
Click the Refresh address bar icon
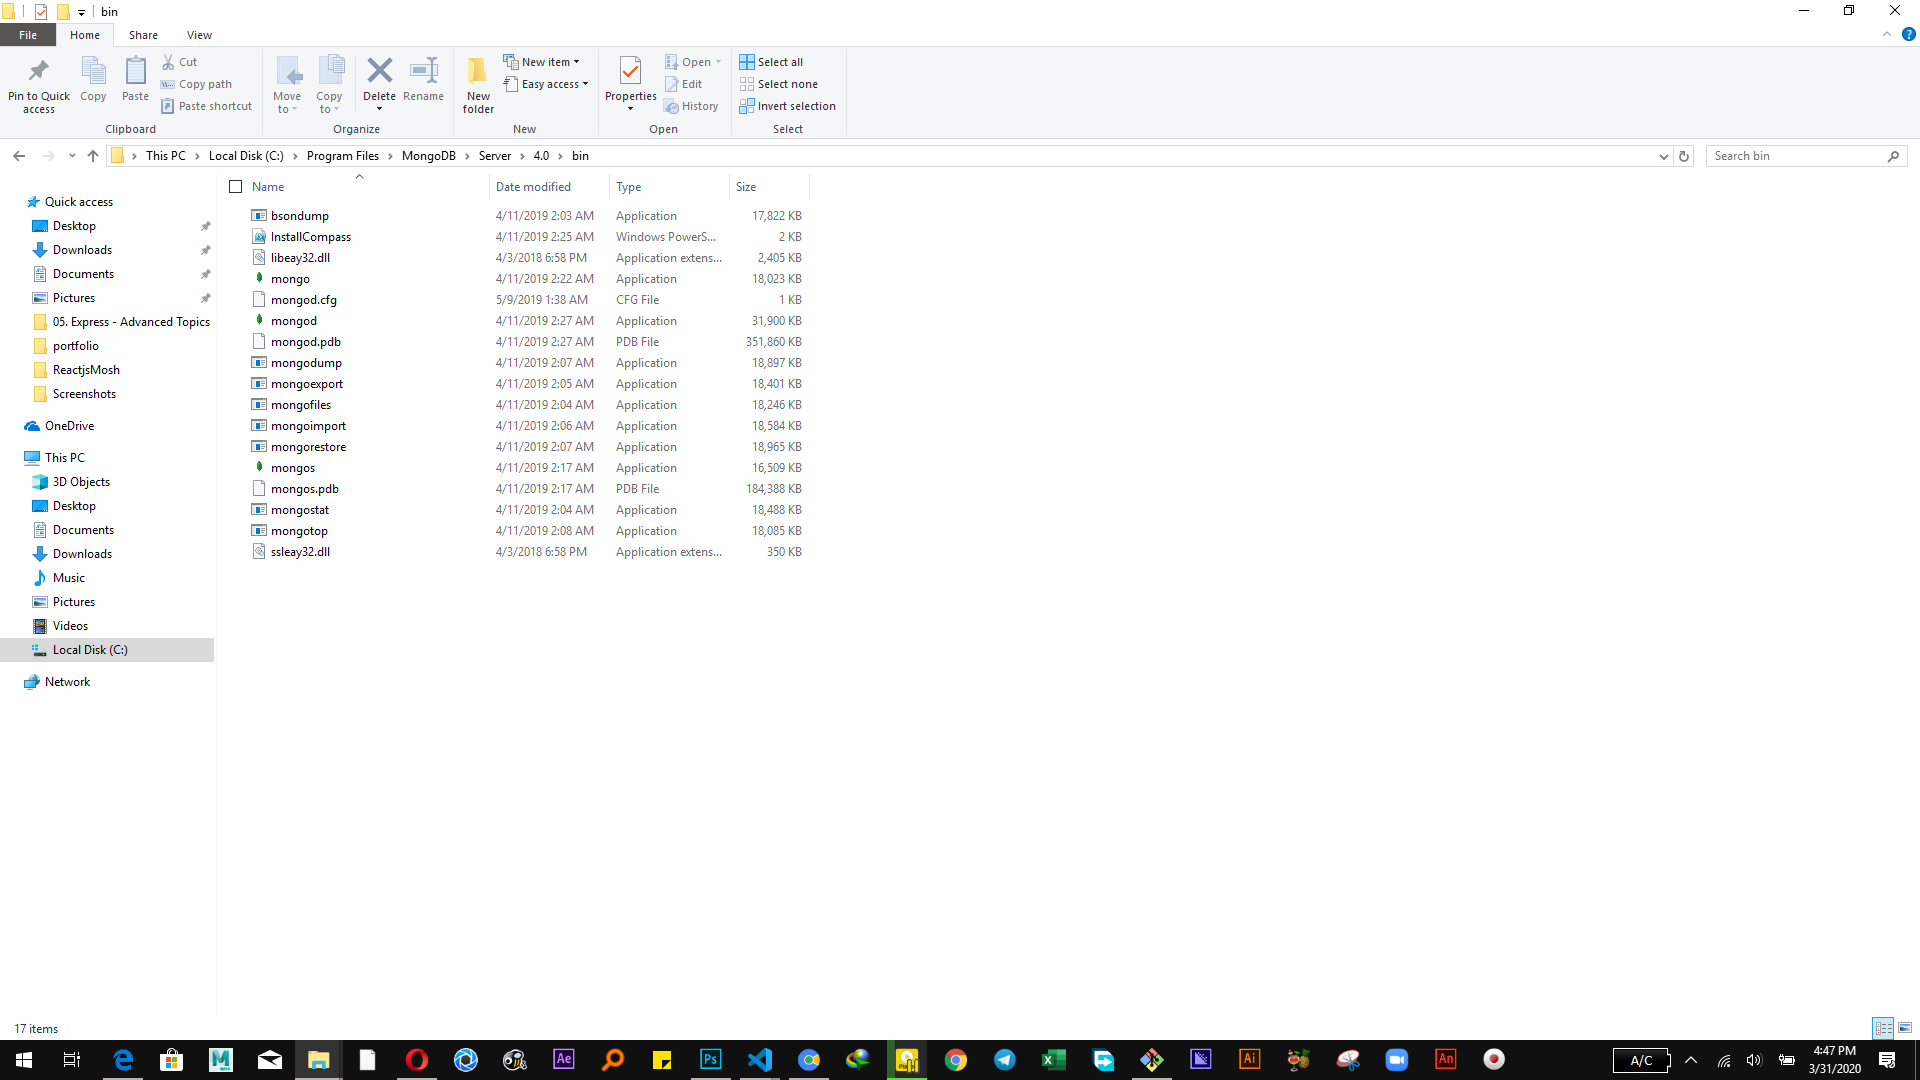click(x=1684, y=156)
